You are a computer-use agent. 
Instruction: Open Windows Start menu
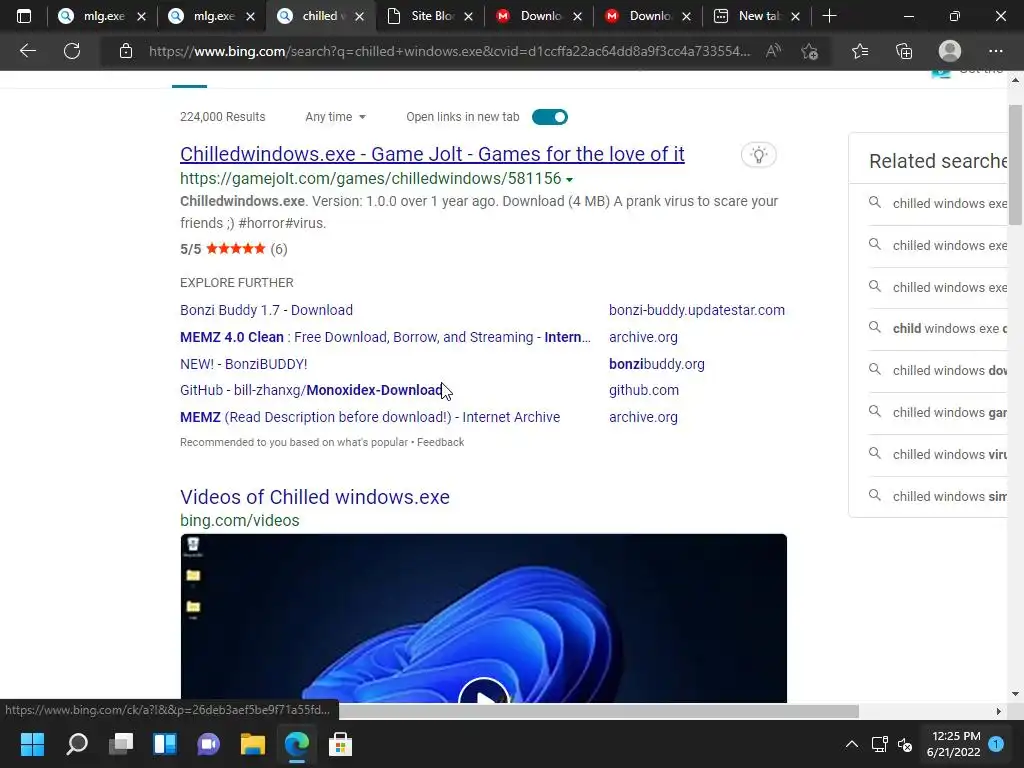tap(32, 744)
